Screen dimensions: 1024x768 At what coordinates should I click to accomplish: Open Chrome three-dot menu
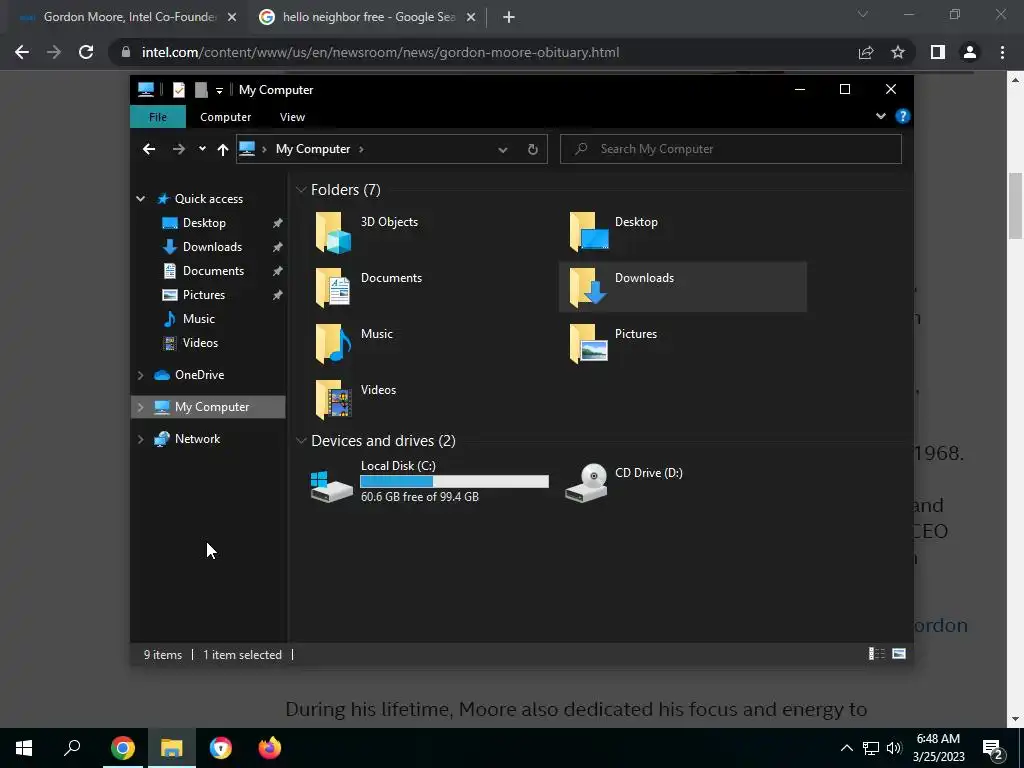(1002, 52)
